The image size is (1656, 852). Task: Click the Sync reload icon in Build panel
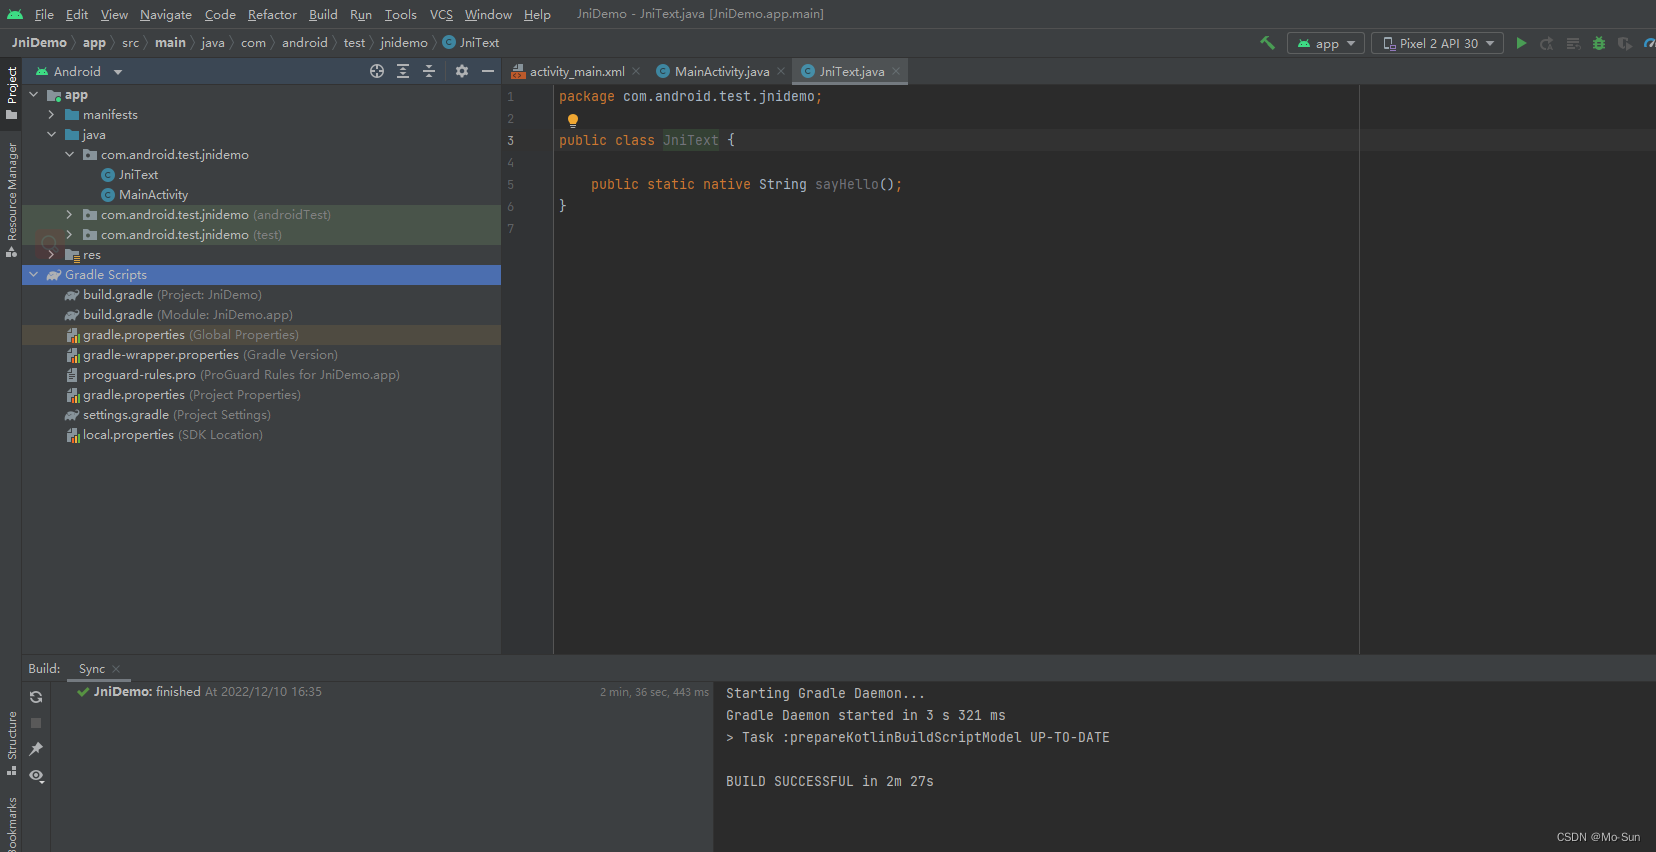click(36, 697)
